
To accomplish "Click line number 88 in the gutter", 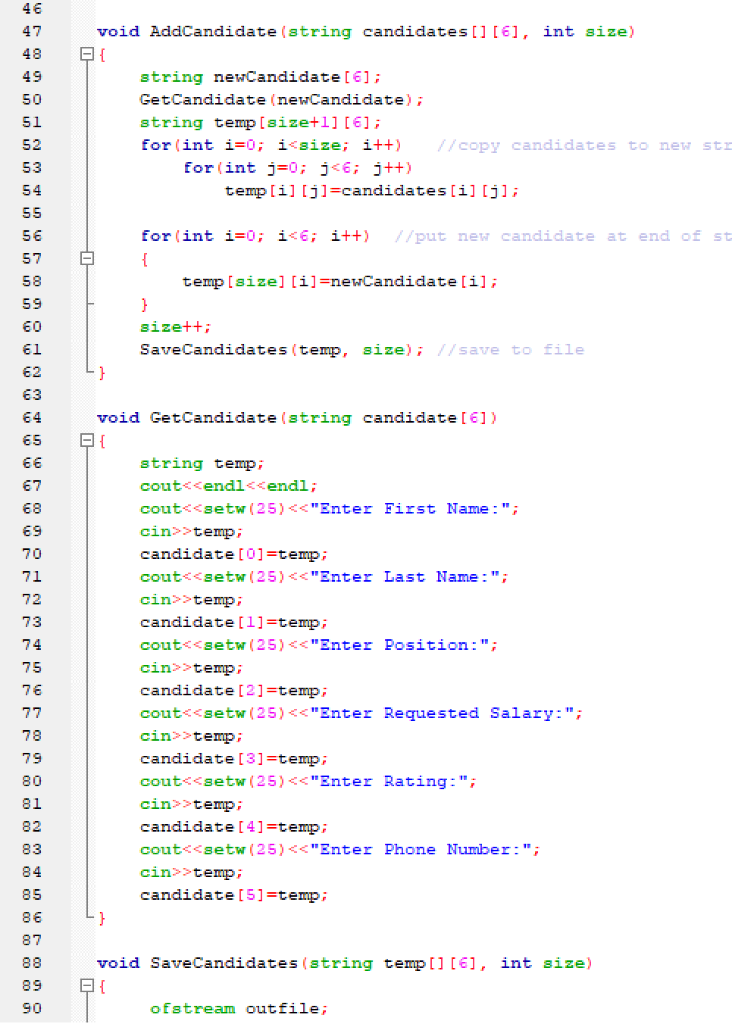I will tap(32, 963).
